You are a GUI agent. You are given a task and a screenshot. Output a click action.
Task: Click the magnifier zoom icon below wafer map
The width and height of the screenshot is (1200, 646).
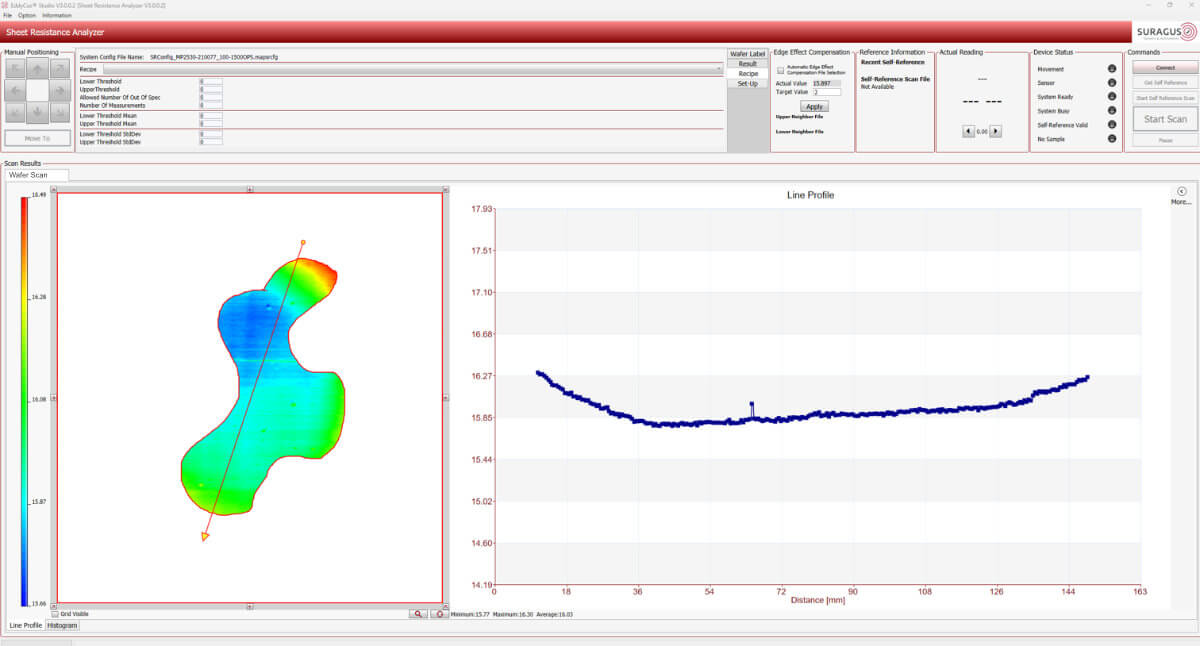pyautogui.click(x=418, y=614)
